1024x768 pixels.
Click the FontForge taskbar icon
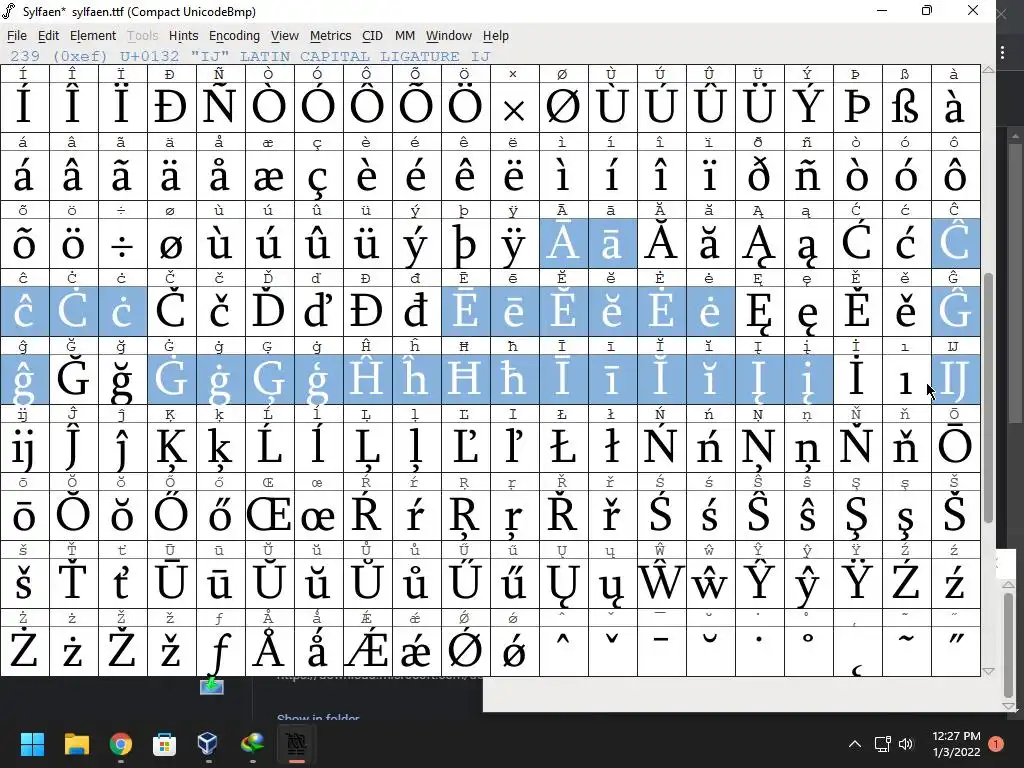[296, 744]
